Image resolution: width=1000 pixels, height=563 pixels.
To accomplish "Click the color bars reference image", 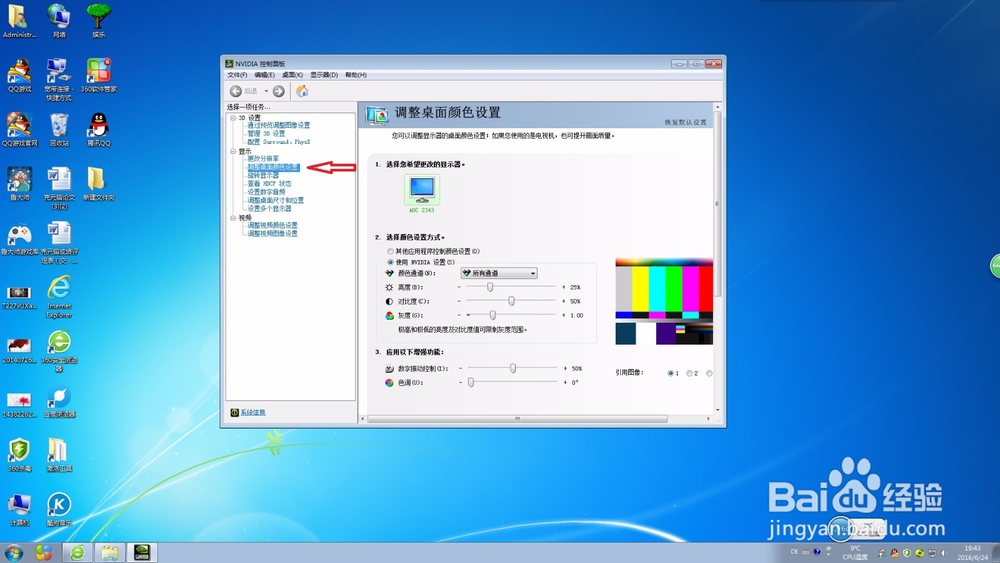I will 664,302.
